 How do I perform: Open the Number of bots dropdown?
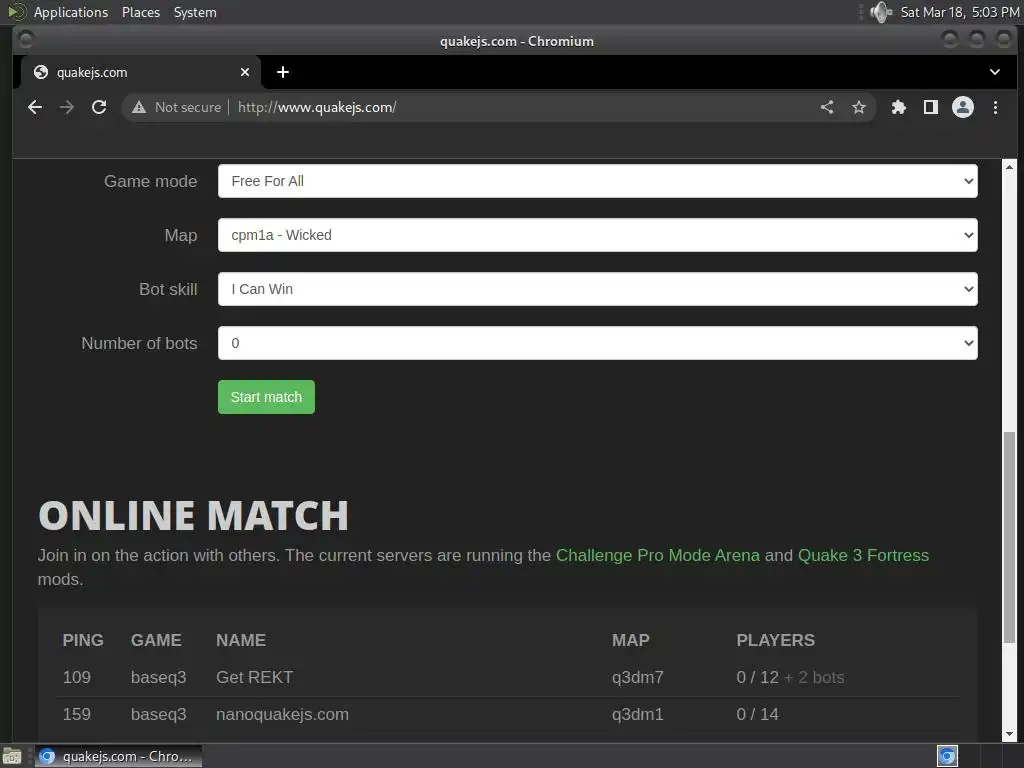pos(598,343)
